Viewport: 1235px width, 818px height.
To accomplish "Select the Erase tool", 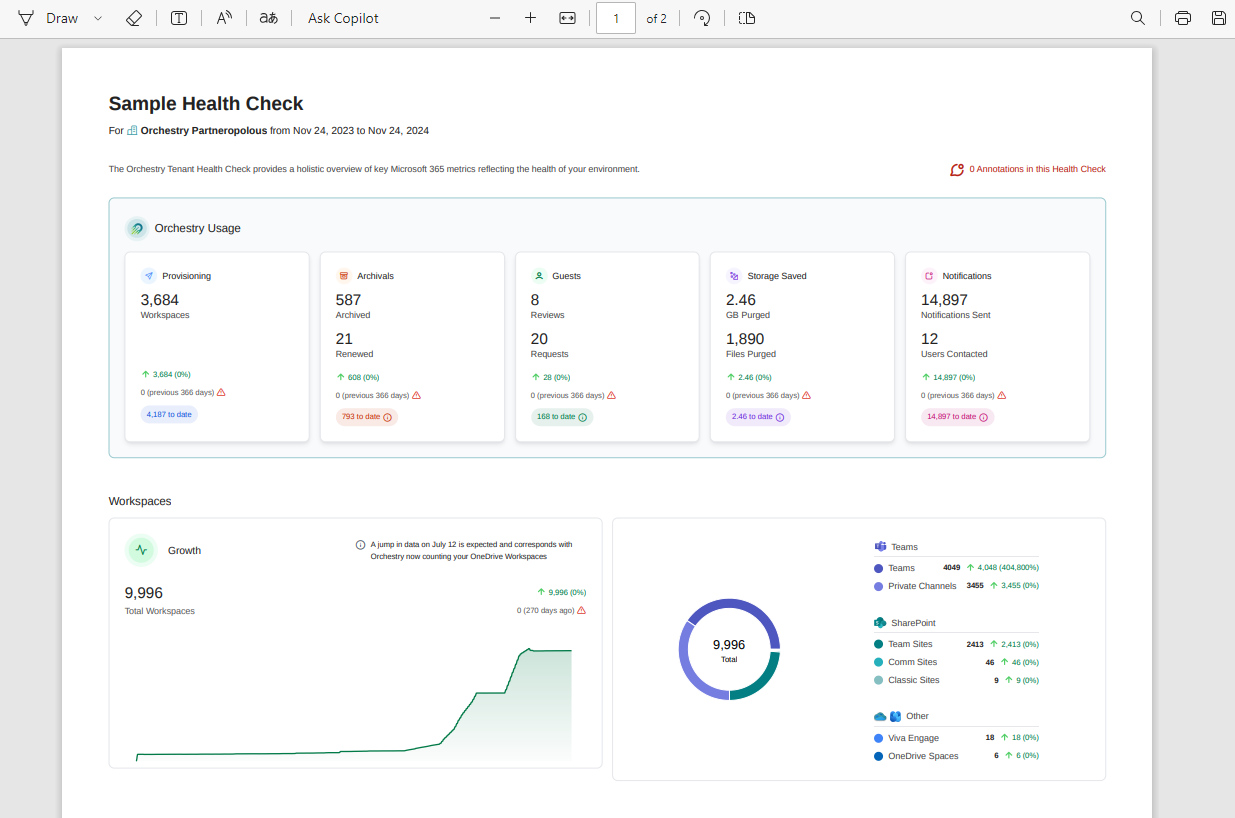I will [134, 18].
